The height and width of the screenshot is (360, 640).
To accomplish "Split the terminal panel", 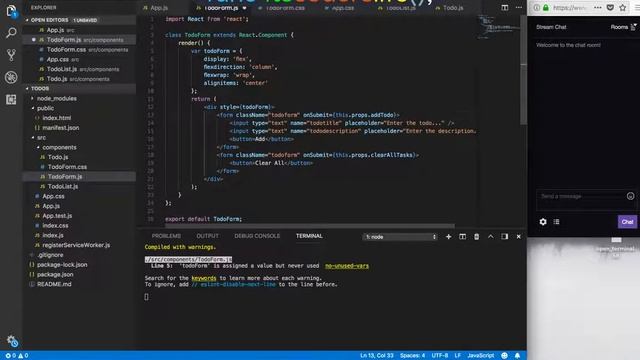I will coord(462,237).
